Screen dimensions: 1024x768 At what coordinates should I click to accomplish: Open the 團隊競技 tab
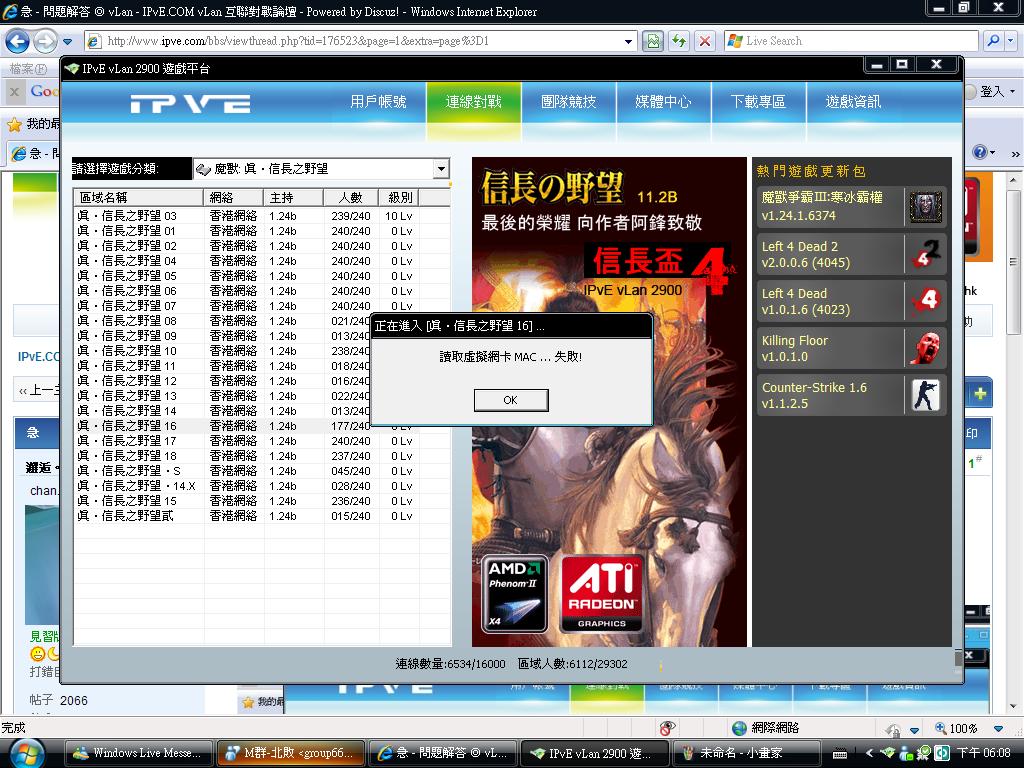coord(568,102)
